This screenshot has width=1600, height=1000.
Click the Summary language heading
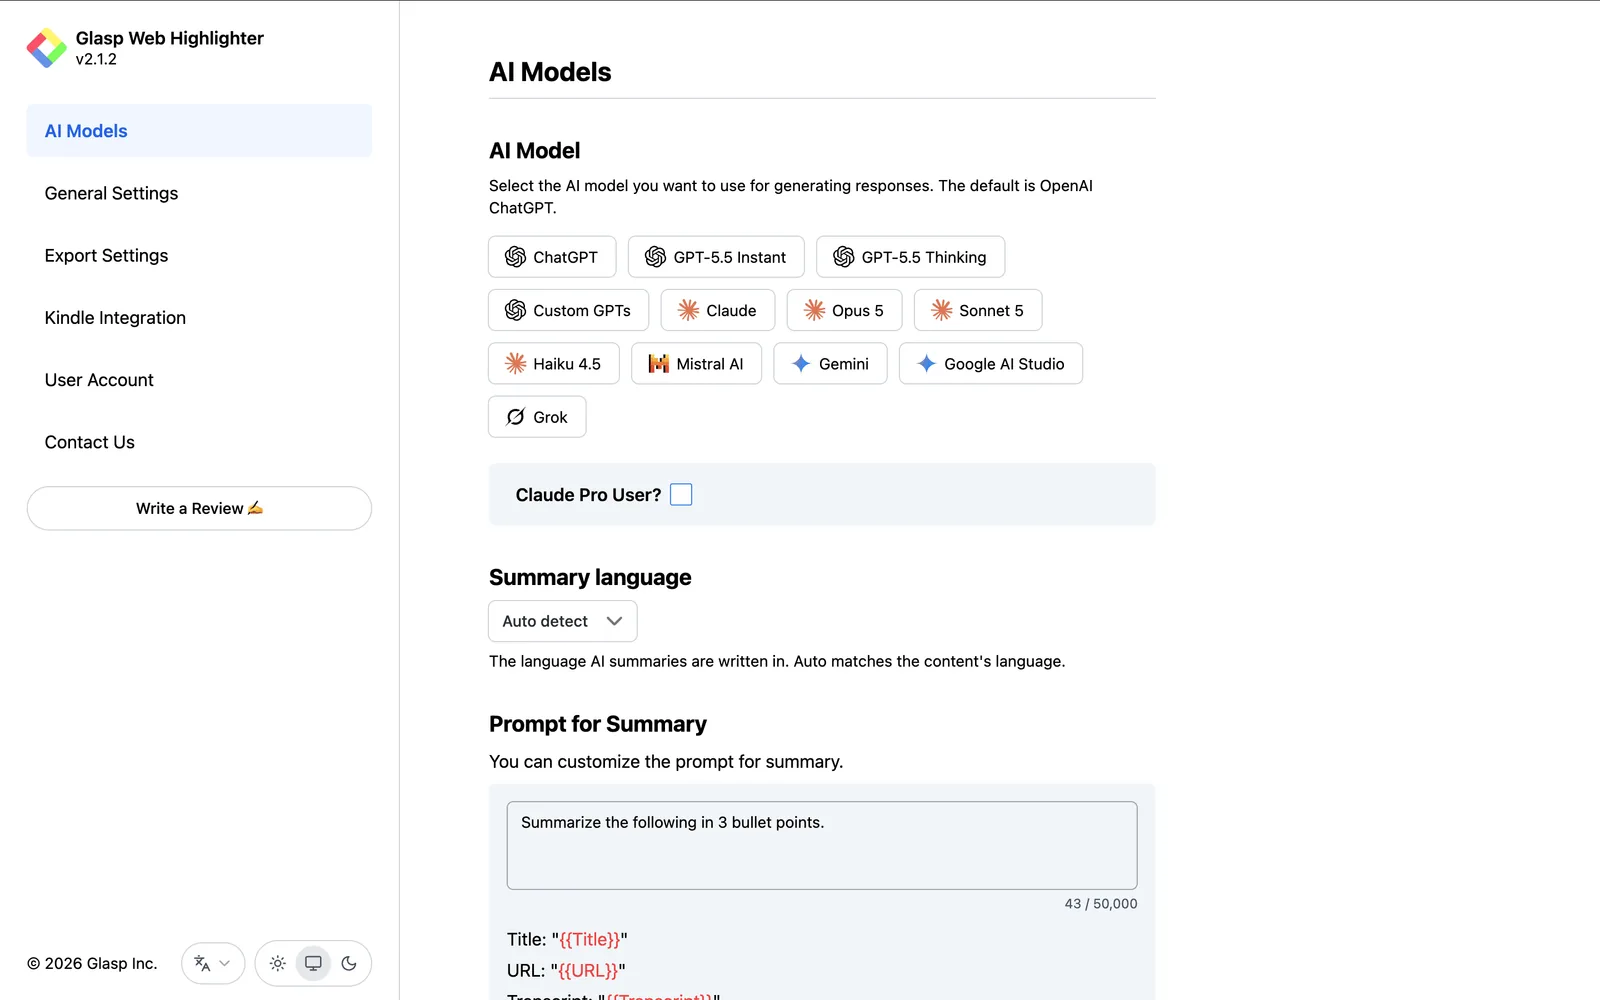click(590, 577)
